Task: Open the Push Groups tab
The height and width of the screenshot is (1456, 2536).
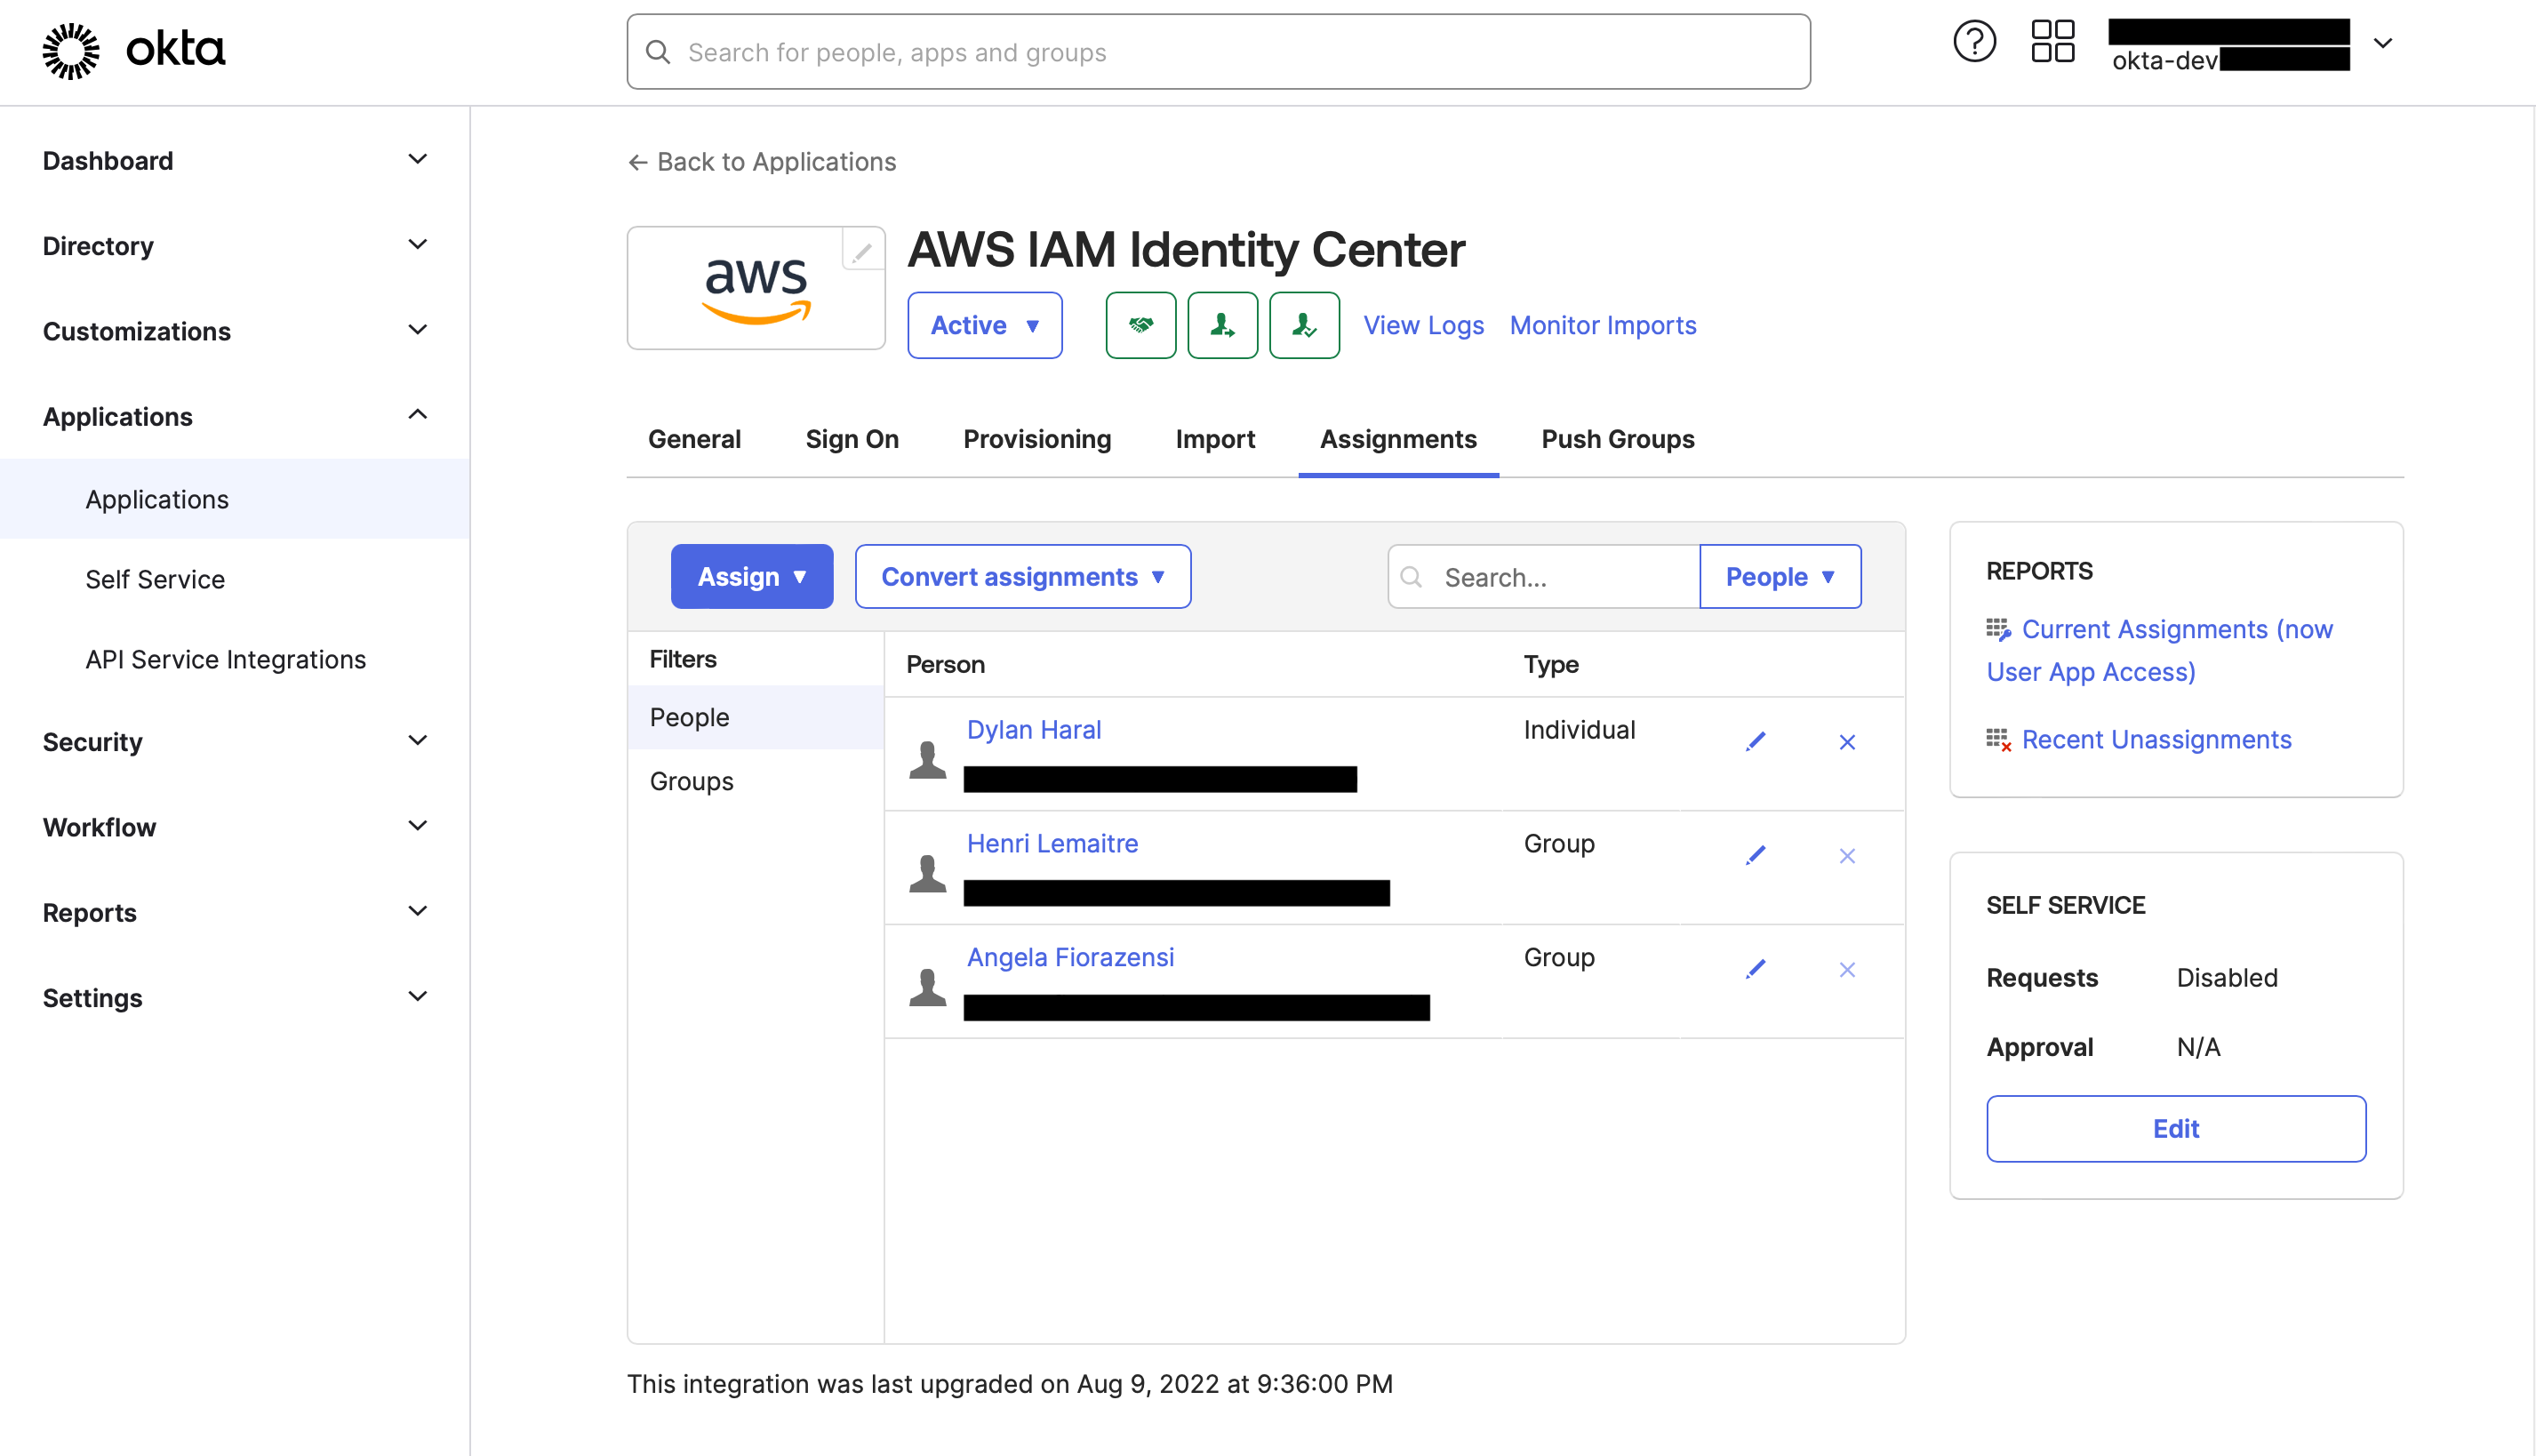Action: pyautogui.click(x=1617, y=439)
